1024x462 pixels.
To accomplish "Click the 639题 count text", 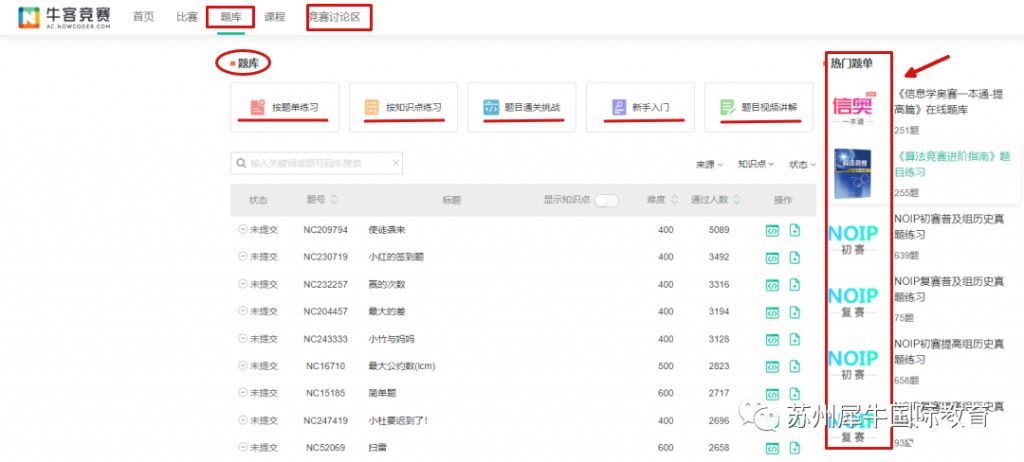I will click(x=906, y=256).
